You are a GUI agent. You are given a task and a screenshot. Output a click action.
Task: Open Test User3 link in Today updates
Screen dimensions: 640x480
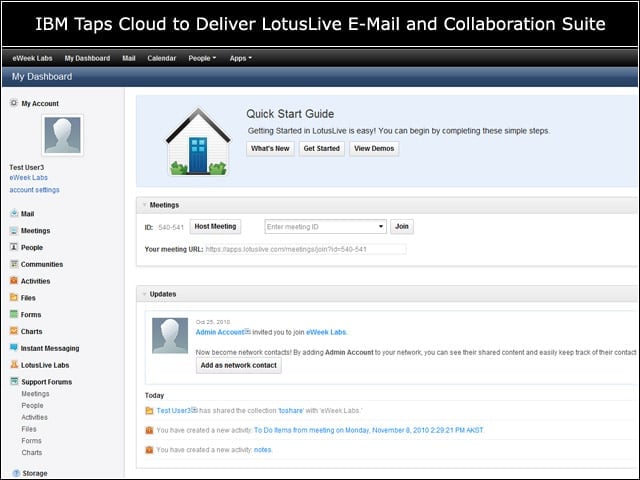tap(173, 411)
